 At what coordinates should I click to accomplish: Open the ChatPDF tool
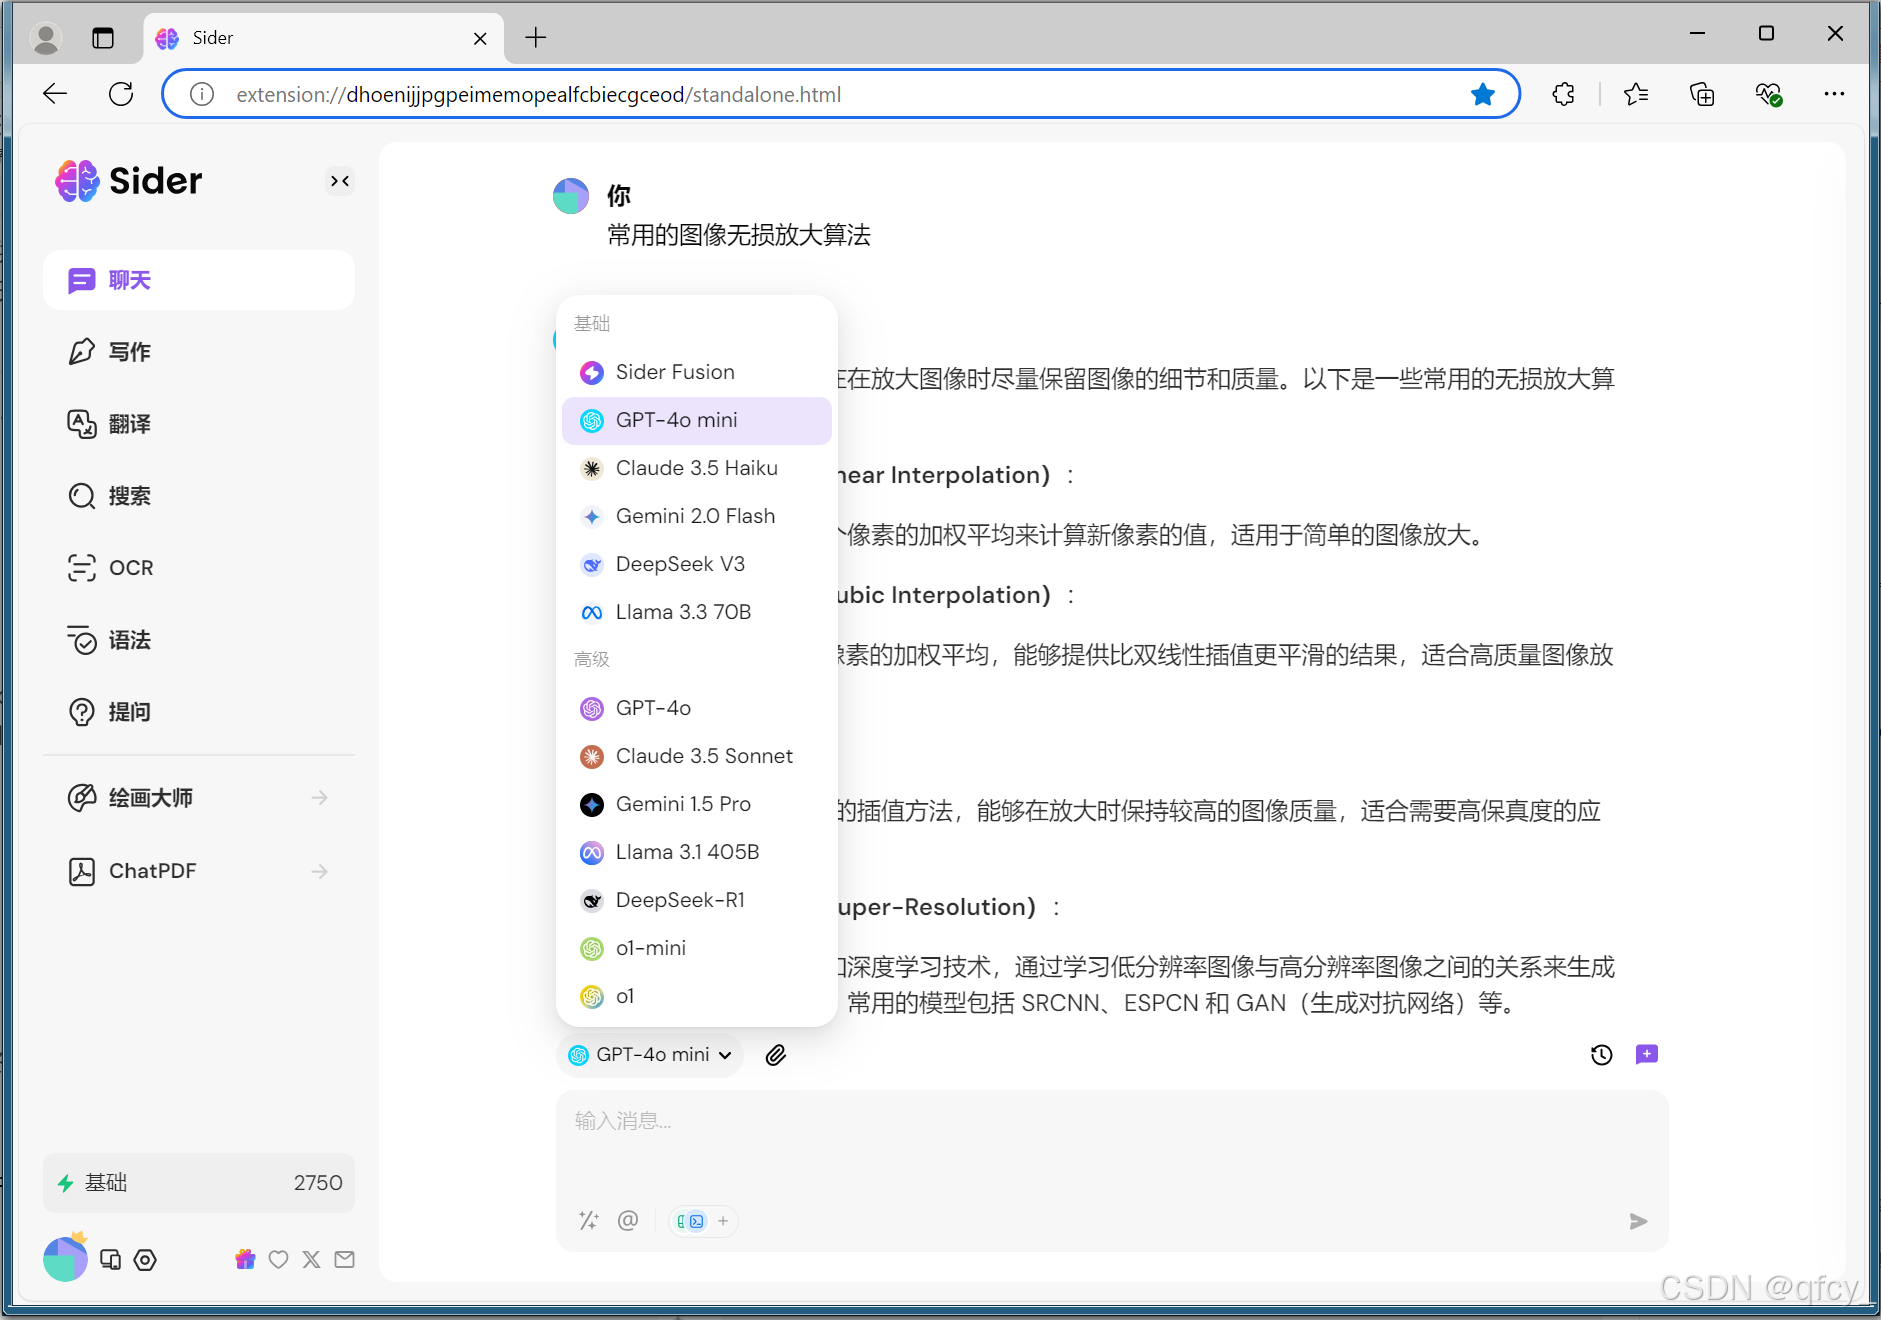(199, 871)
